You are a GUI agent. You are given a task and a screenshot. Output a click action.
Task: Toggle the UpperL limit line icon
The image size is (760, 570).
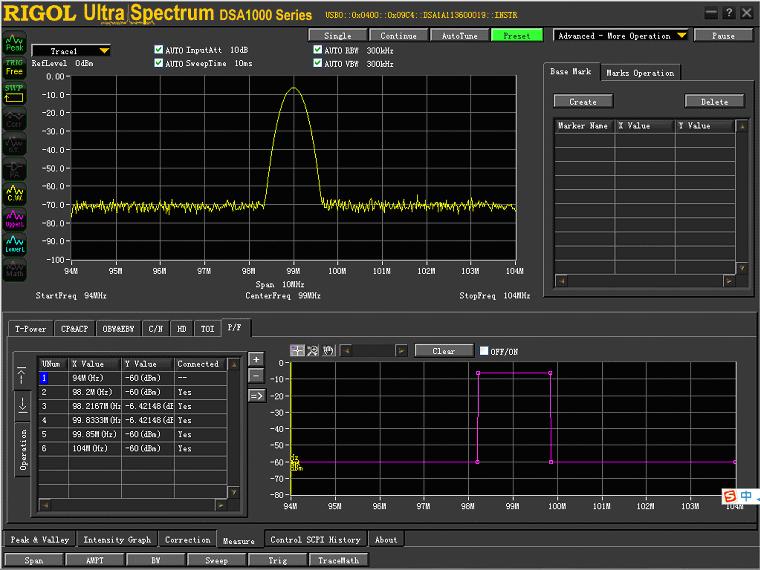pyautogui.click(x=14, y=219)
